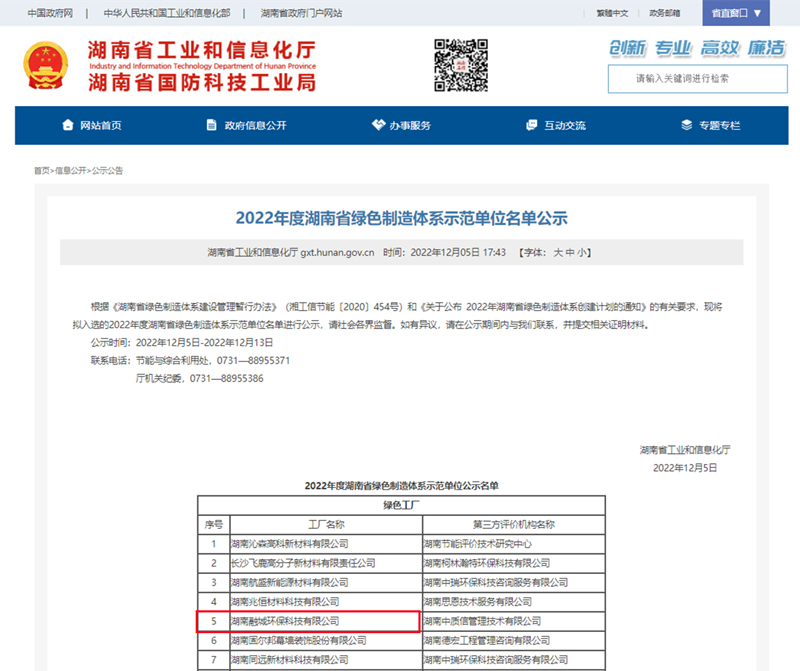
Task: Click the publish time 2022年12月05日 17:43
Action: (458, 253)
